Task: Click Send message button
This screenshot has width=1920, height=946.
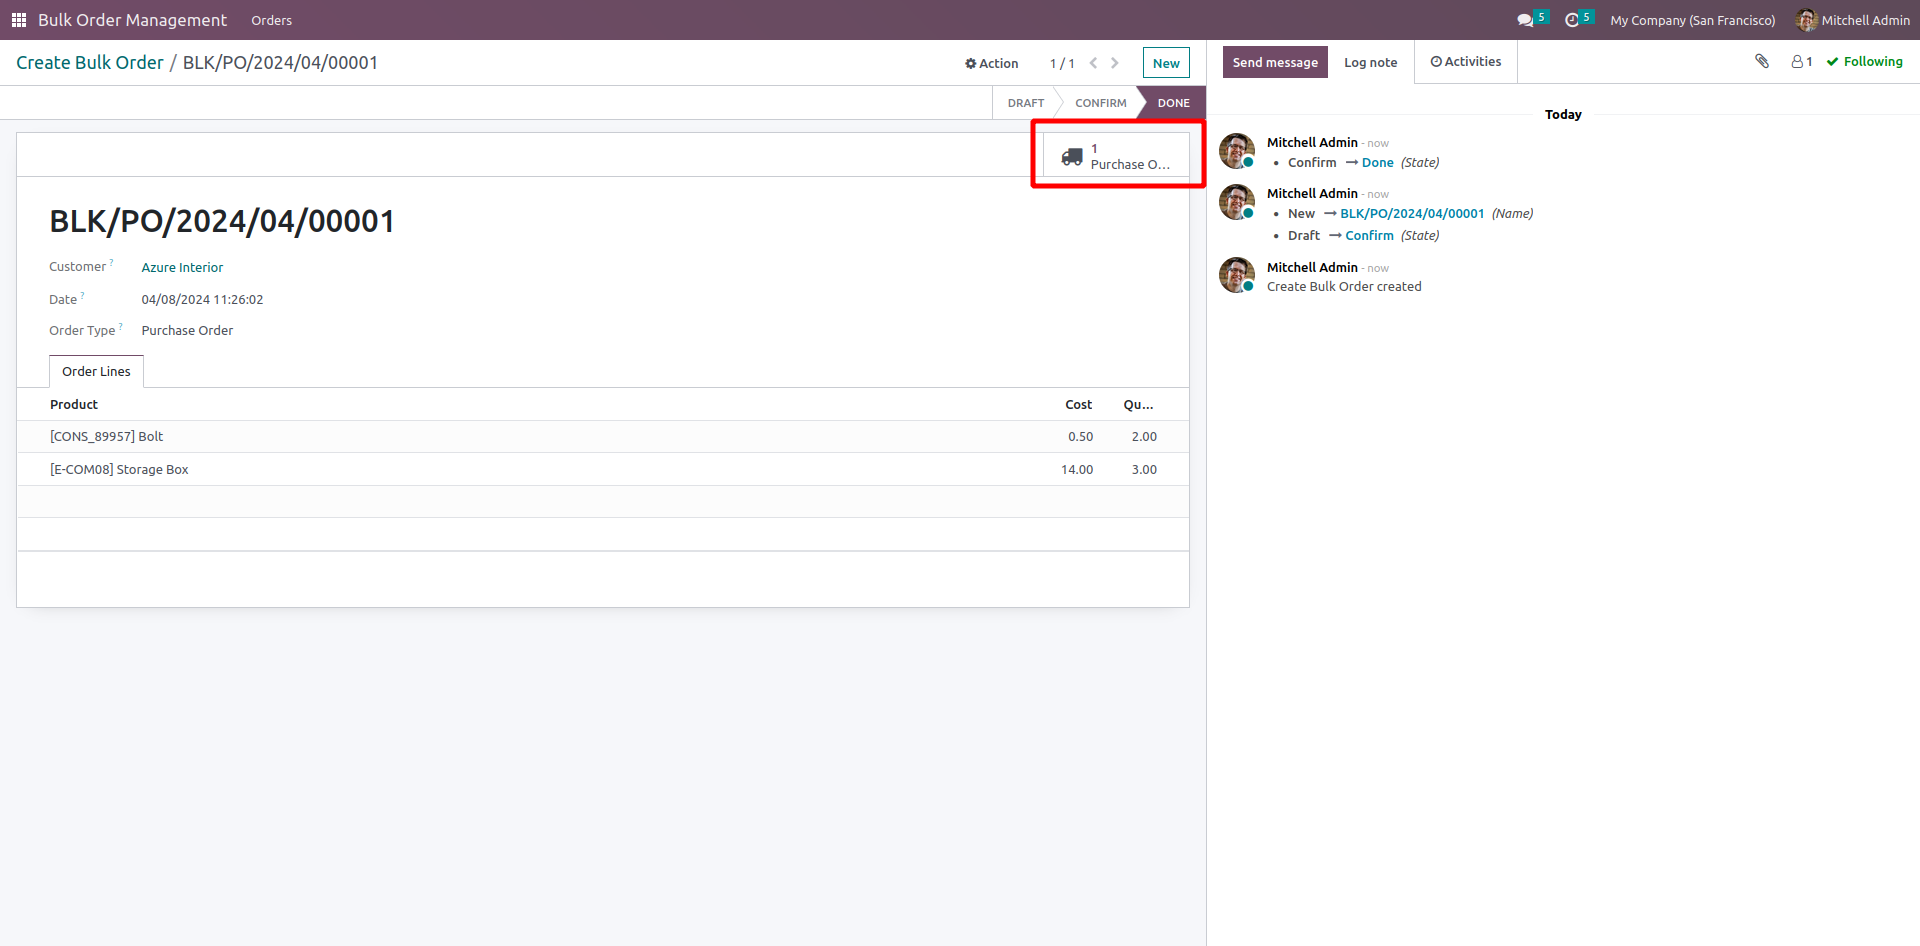Action: (x=1275, y=62)
